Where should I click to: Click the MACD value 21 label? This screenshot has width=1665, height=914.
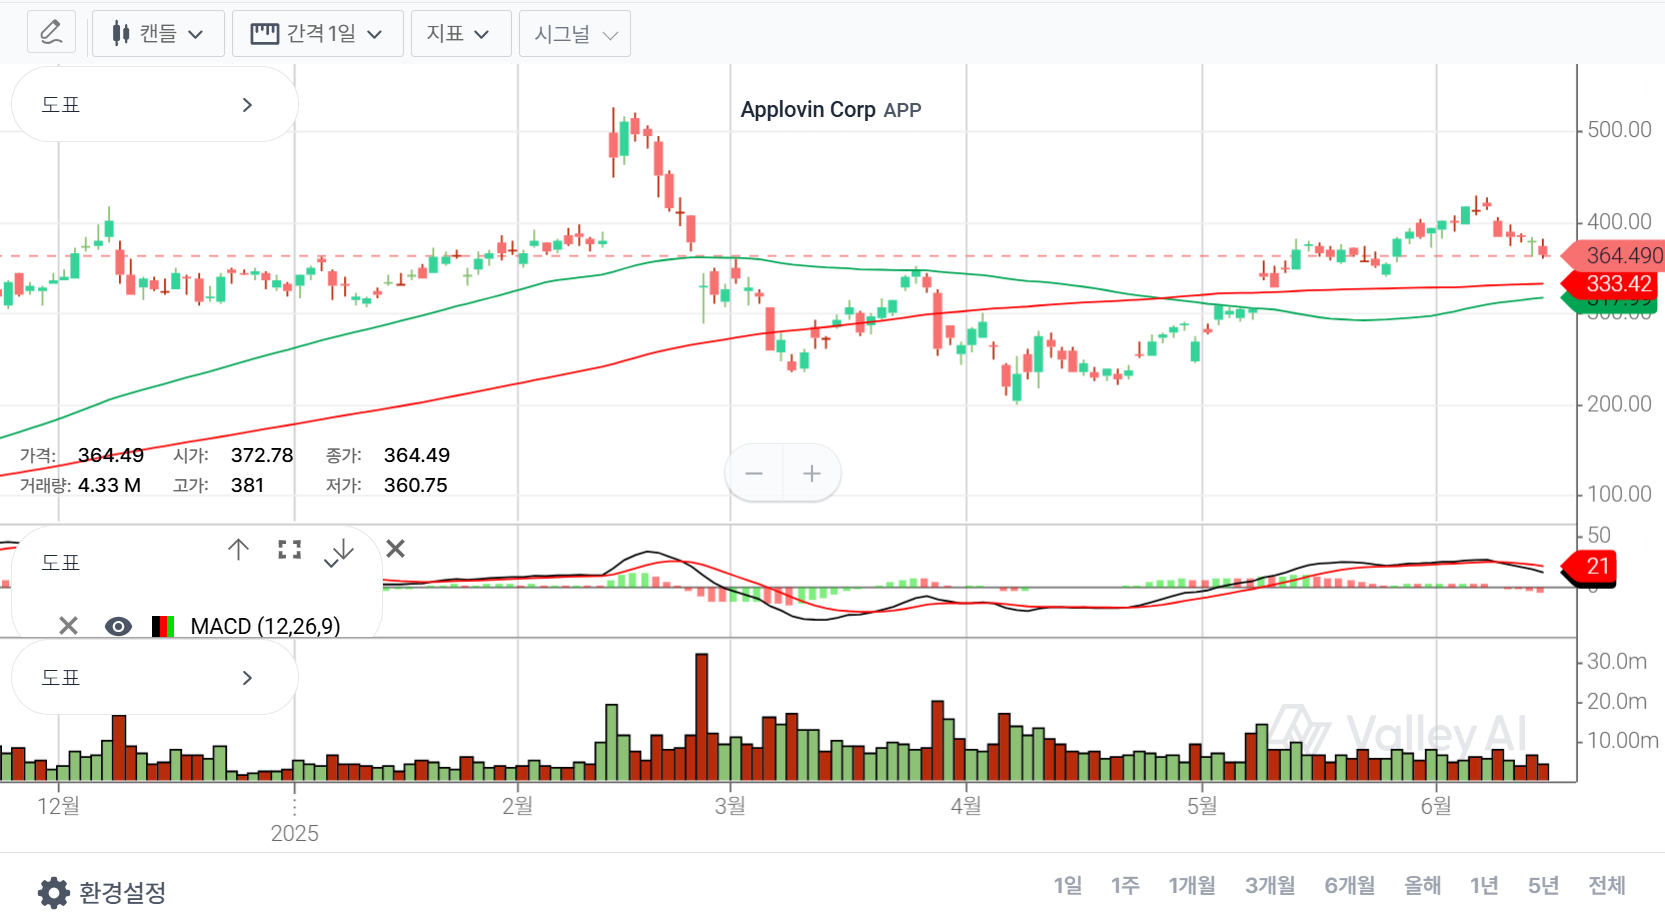[1589, 566]
